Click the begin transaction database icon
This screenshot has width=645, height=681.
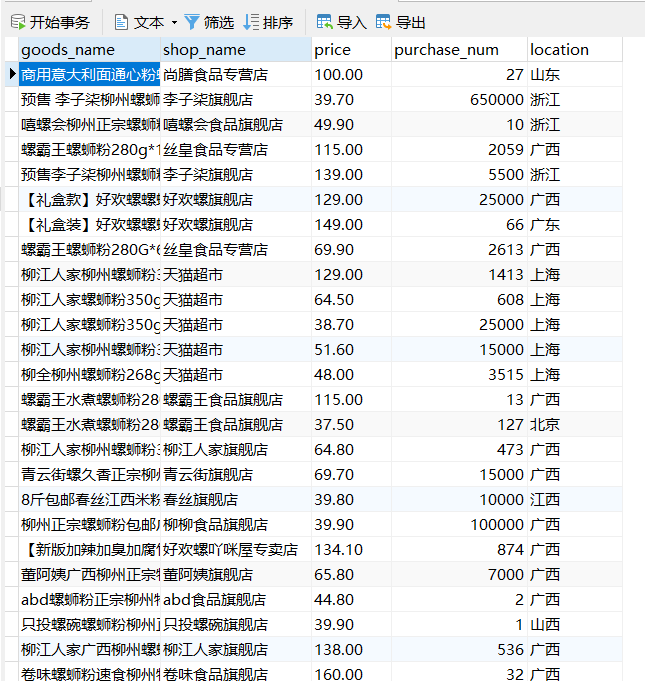pos(18,22)
